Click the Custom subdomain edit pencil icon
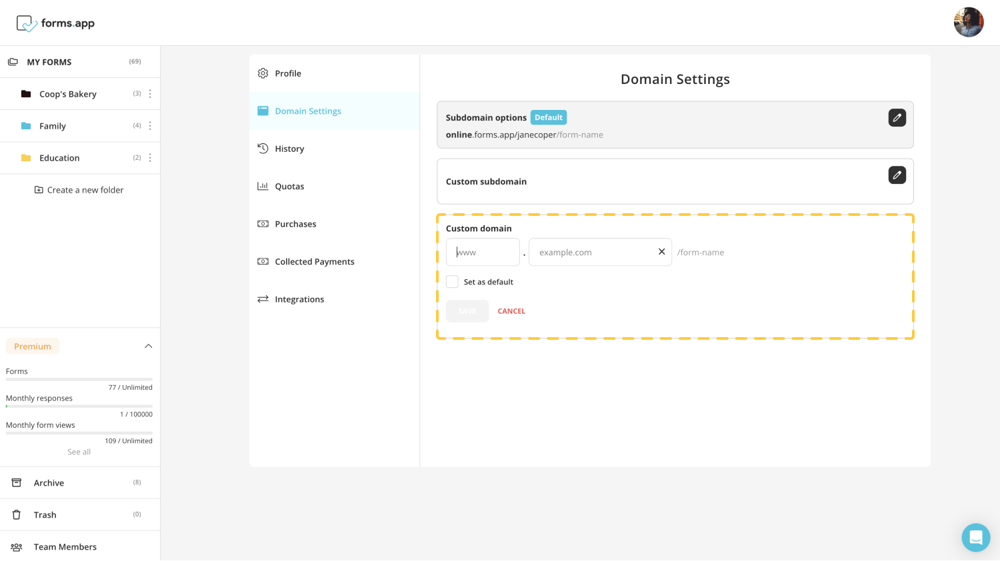This screenshot has height=561, width=1000. 897,175
